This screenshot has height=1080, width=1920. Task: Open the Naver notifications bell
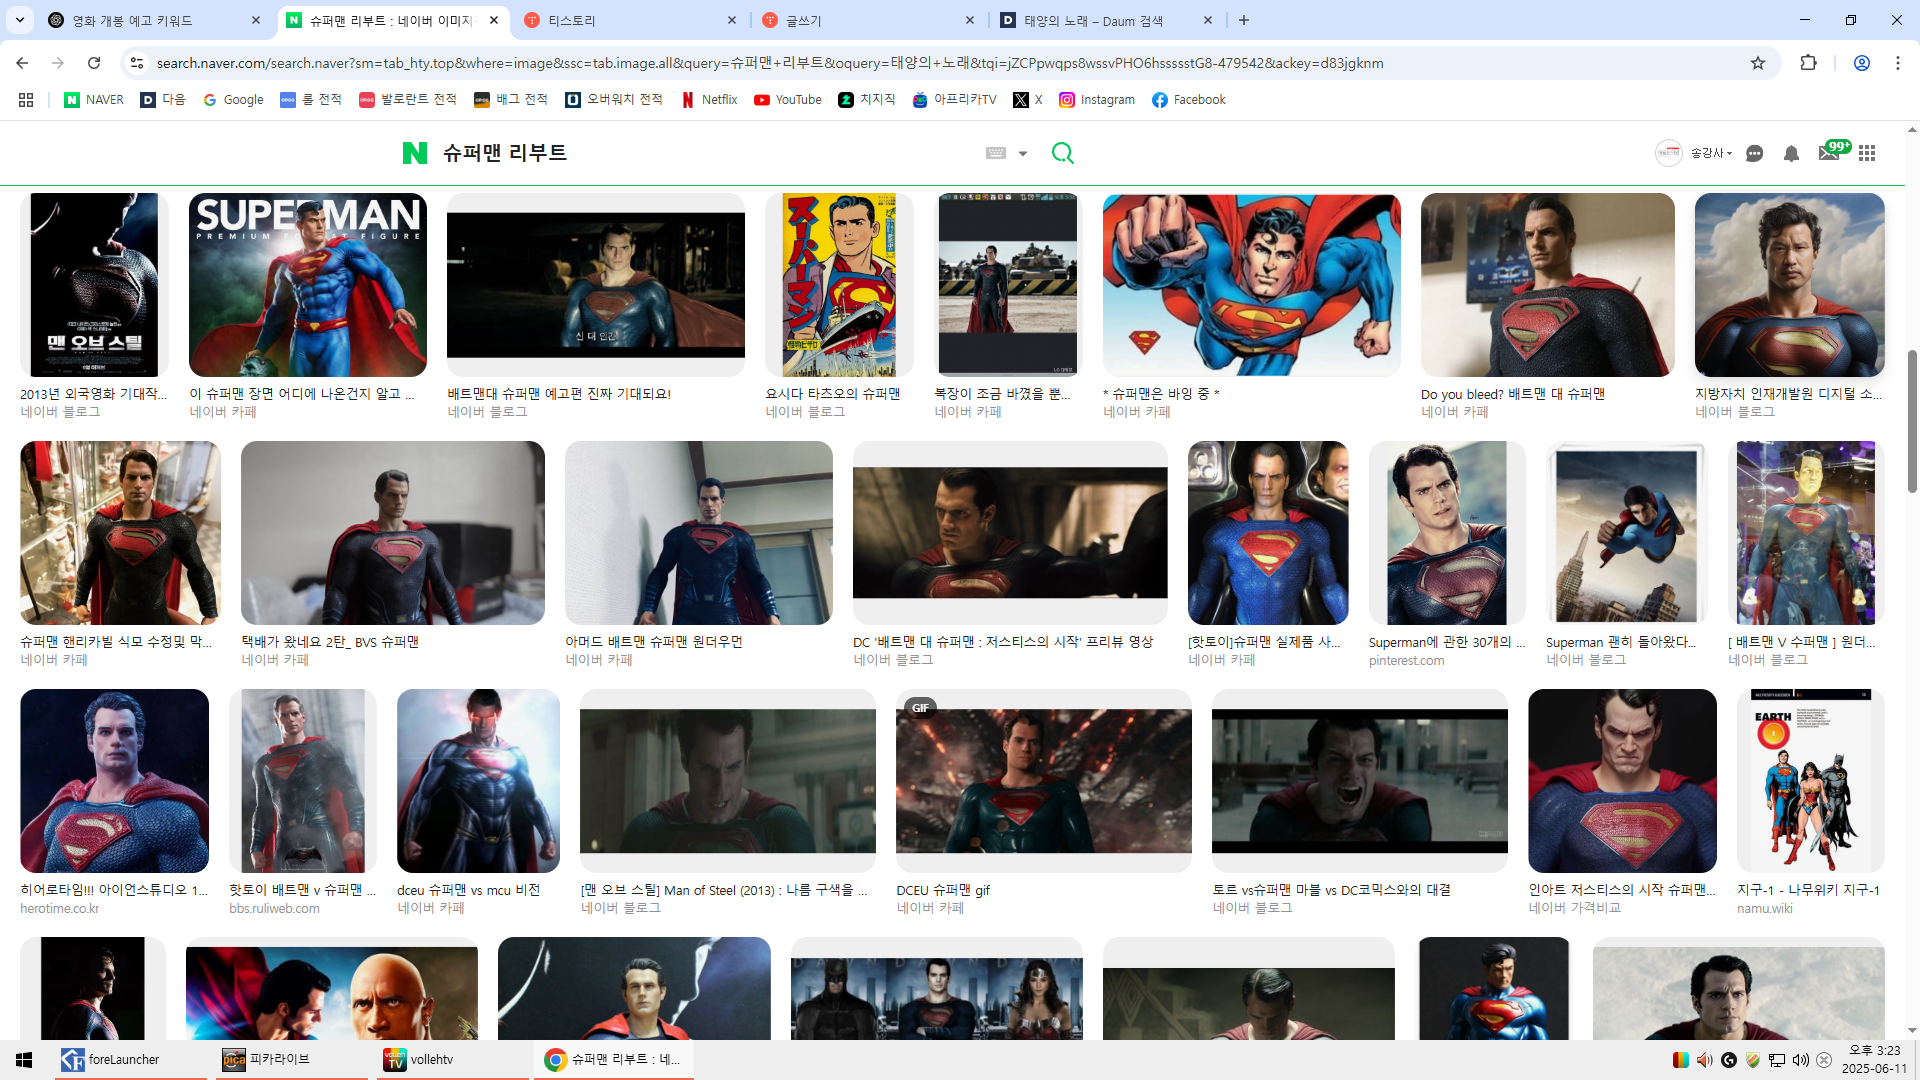tap(1791, 153)
